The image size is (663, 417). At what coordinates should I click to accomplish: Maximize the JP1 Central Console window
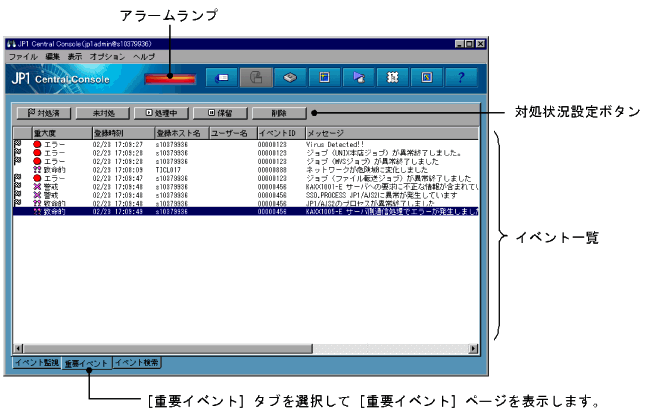(470, 44)
